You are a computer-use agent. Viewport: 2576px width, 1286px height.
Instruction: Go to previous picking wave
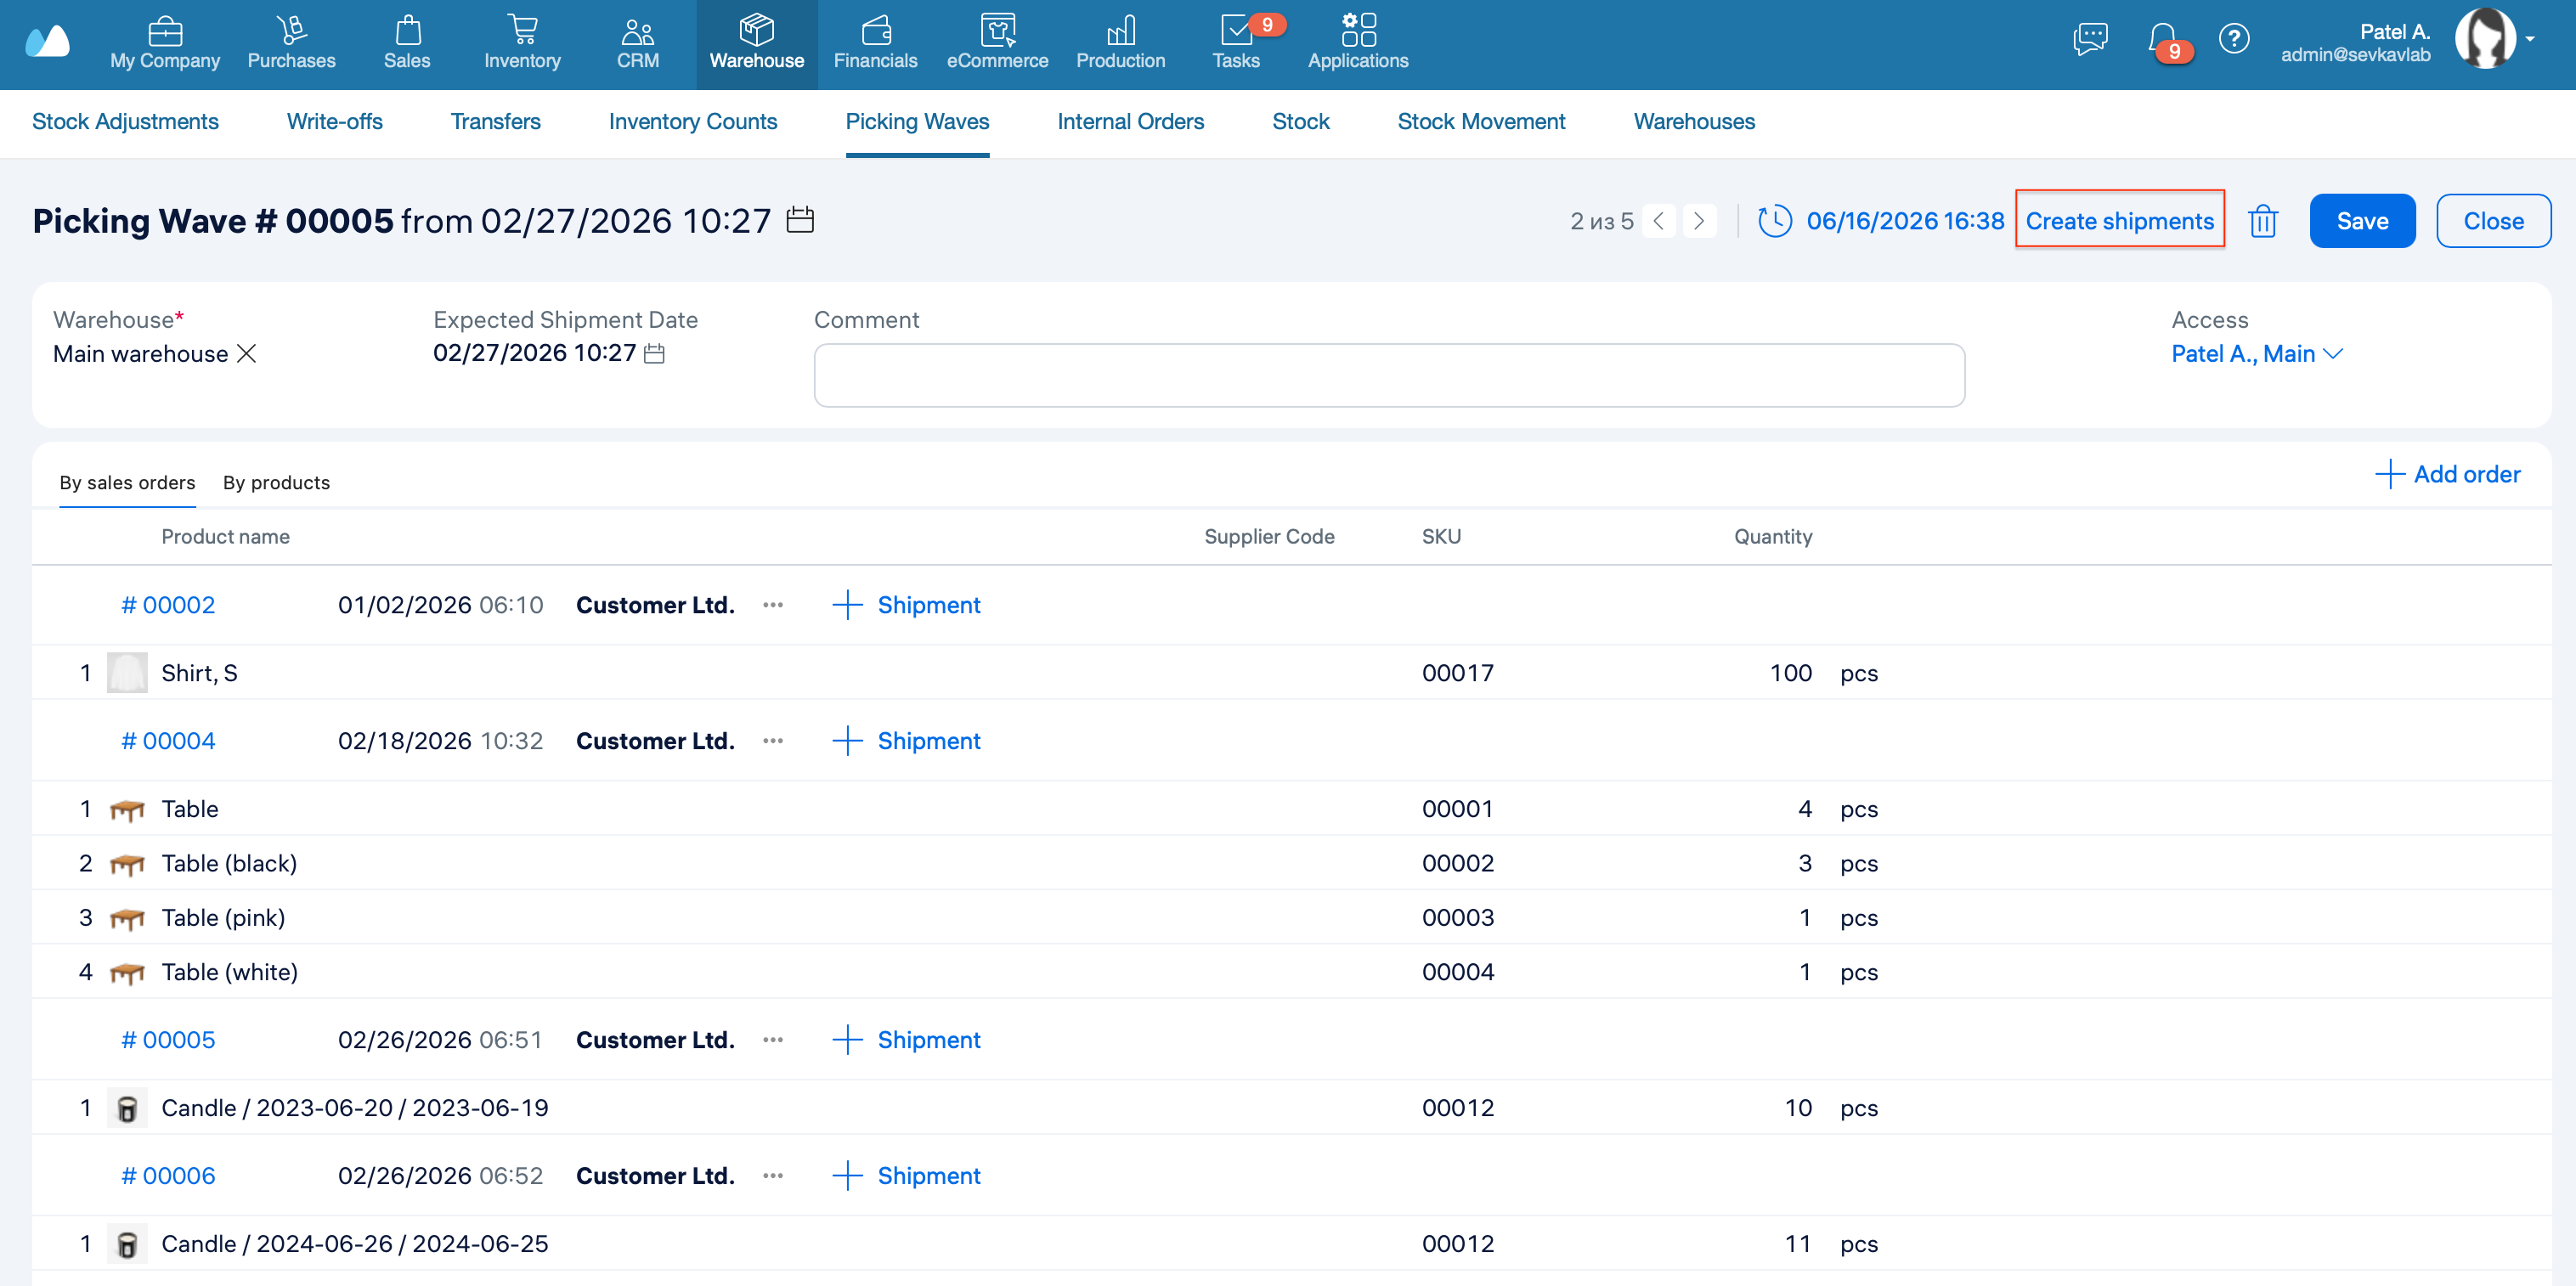1659,221
